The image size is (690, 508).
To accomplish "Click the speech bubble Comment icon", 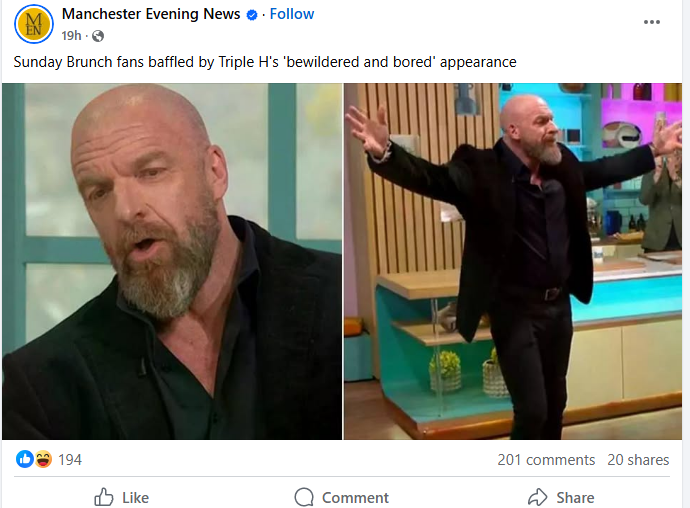I will (x=304, y=497).
